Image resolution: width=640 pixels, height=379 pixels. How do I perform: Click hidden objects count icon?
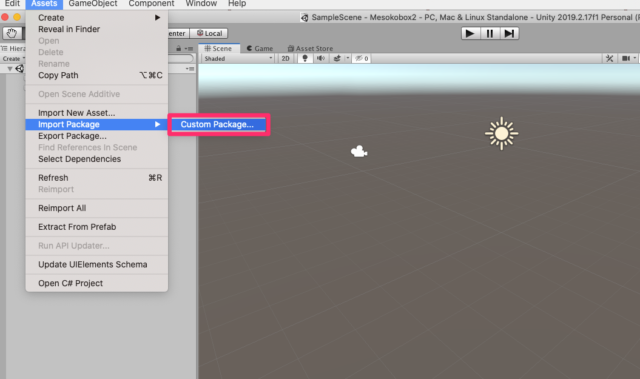point(362,58)
